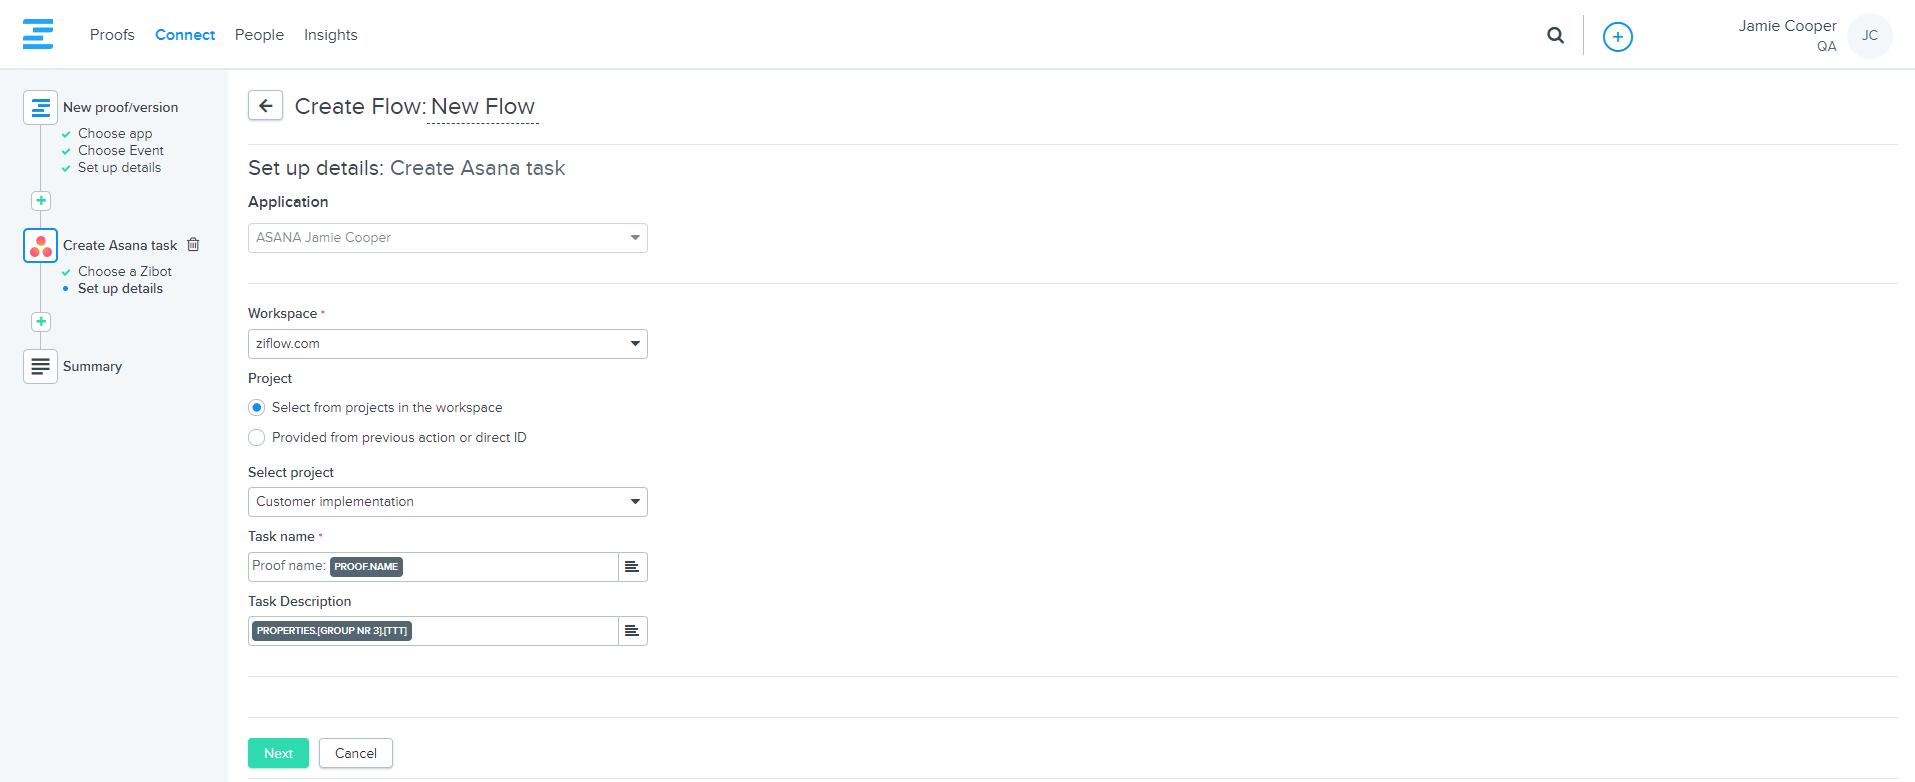Click the back arrow beside Create Flow
This screenshot has height=782, width=1915.
pos(265,106)
